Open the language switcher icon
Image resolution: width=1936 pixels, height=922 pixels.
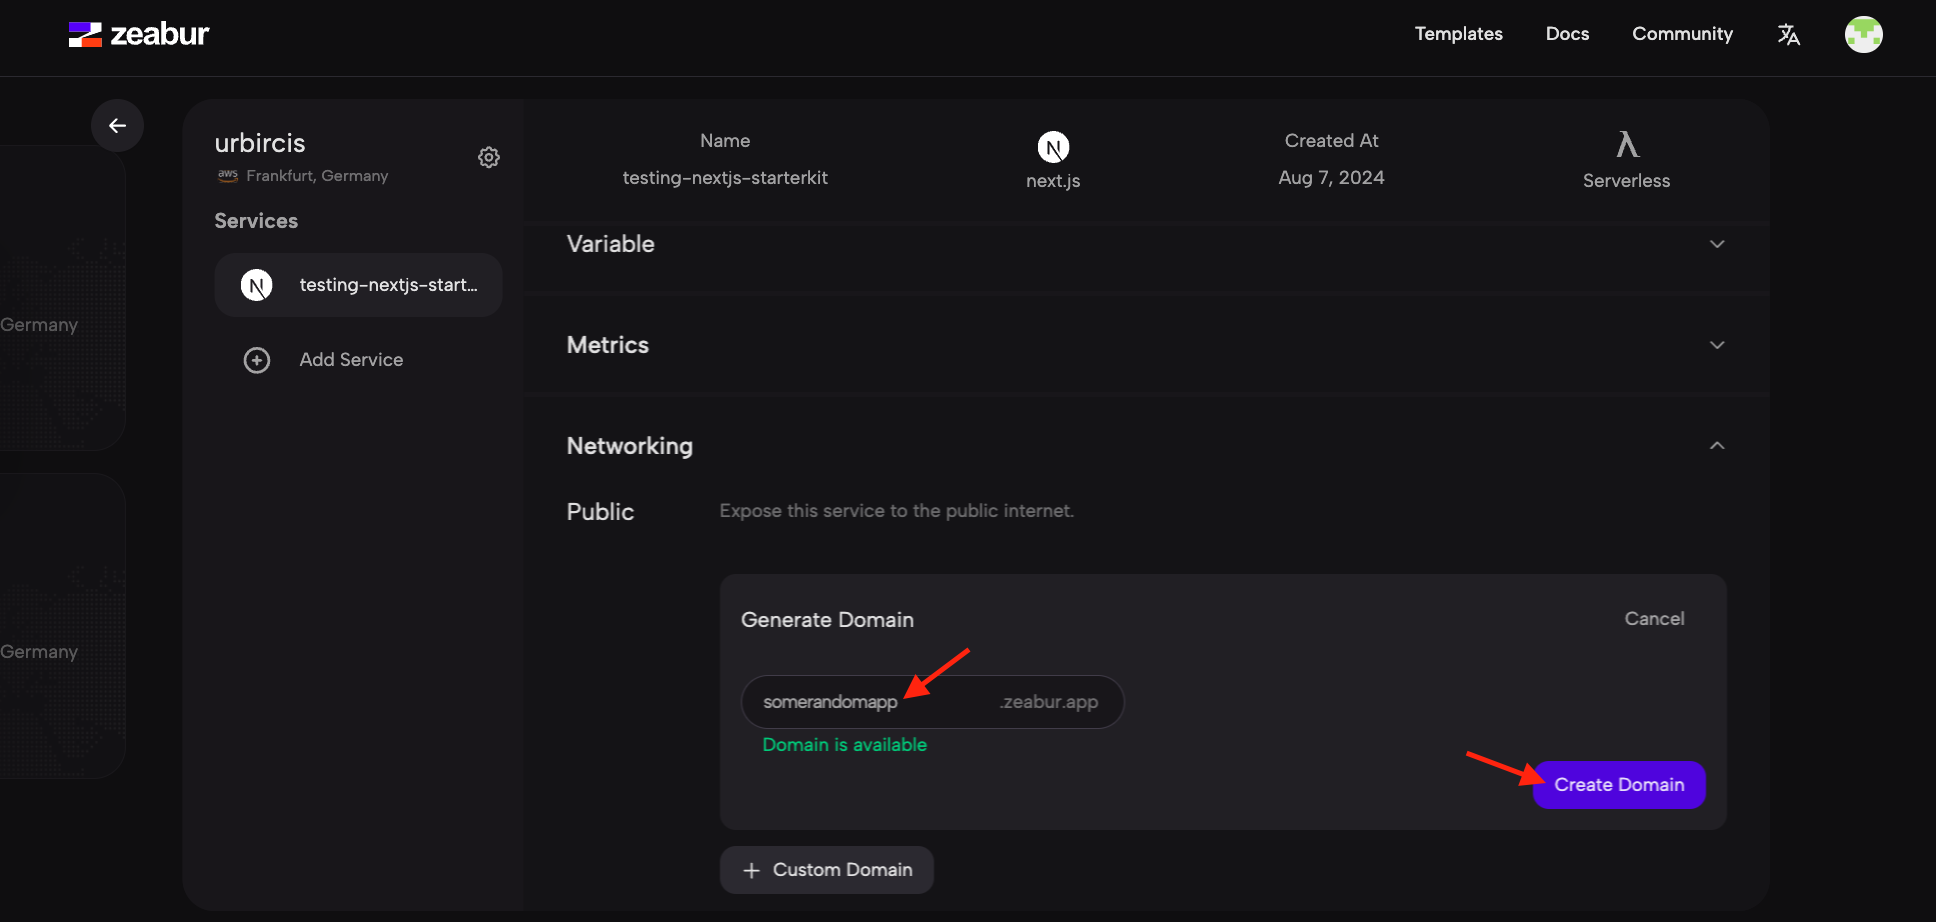pyautogui.click(x=1788, y=35)
